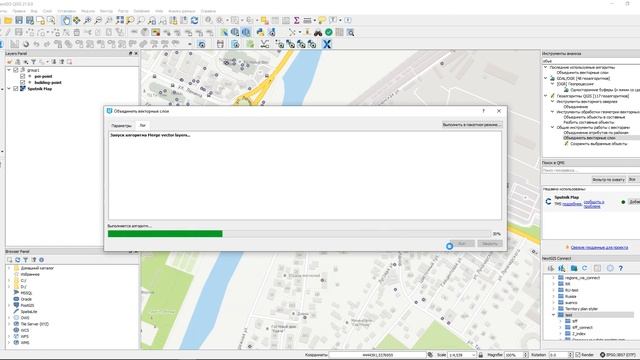The image size is (640, 360).
Task: Activate the Zoom In magnifier tool
Action: (x=87, y=20)
